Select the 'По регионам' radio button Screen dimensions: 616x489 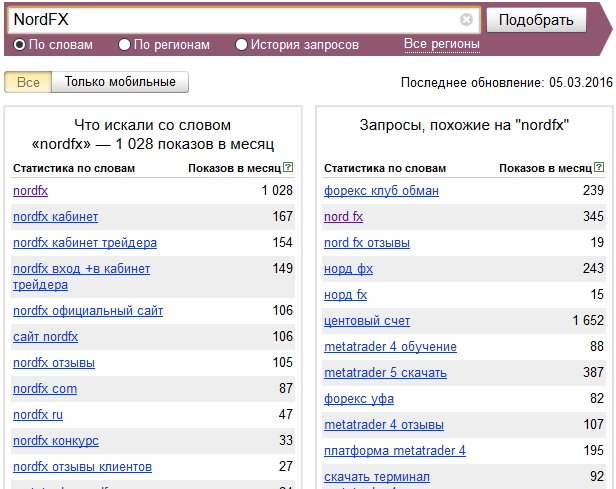pos(124,45)
